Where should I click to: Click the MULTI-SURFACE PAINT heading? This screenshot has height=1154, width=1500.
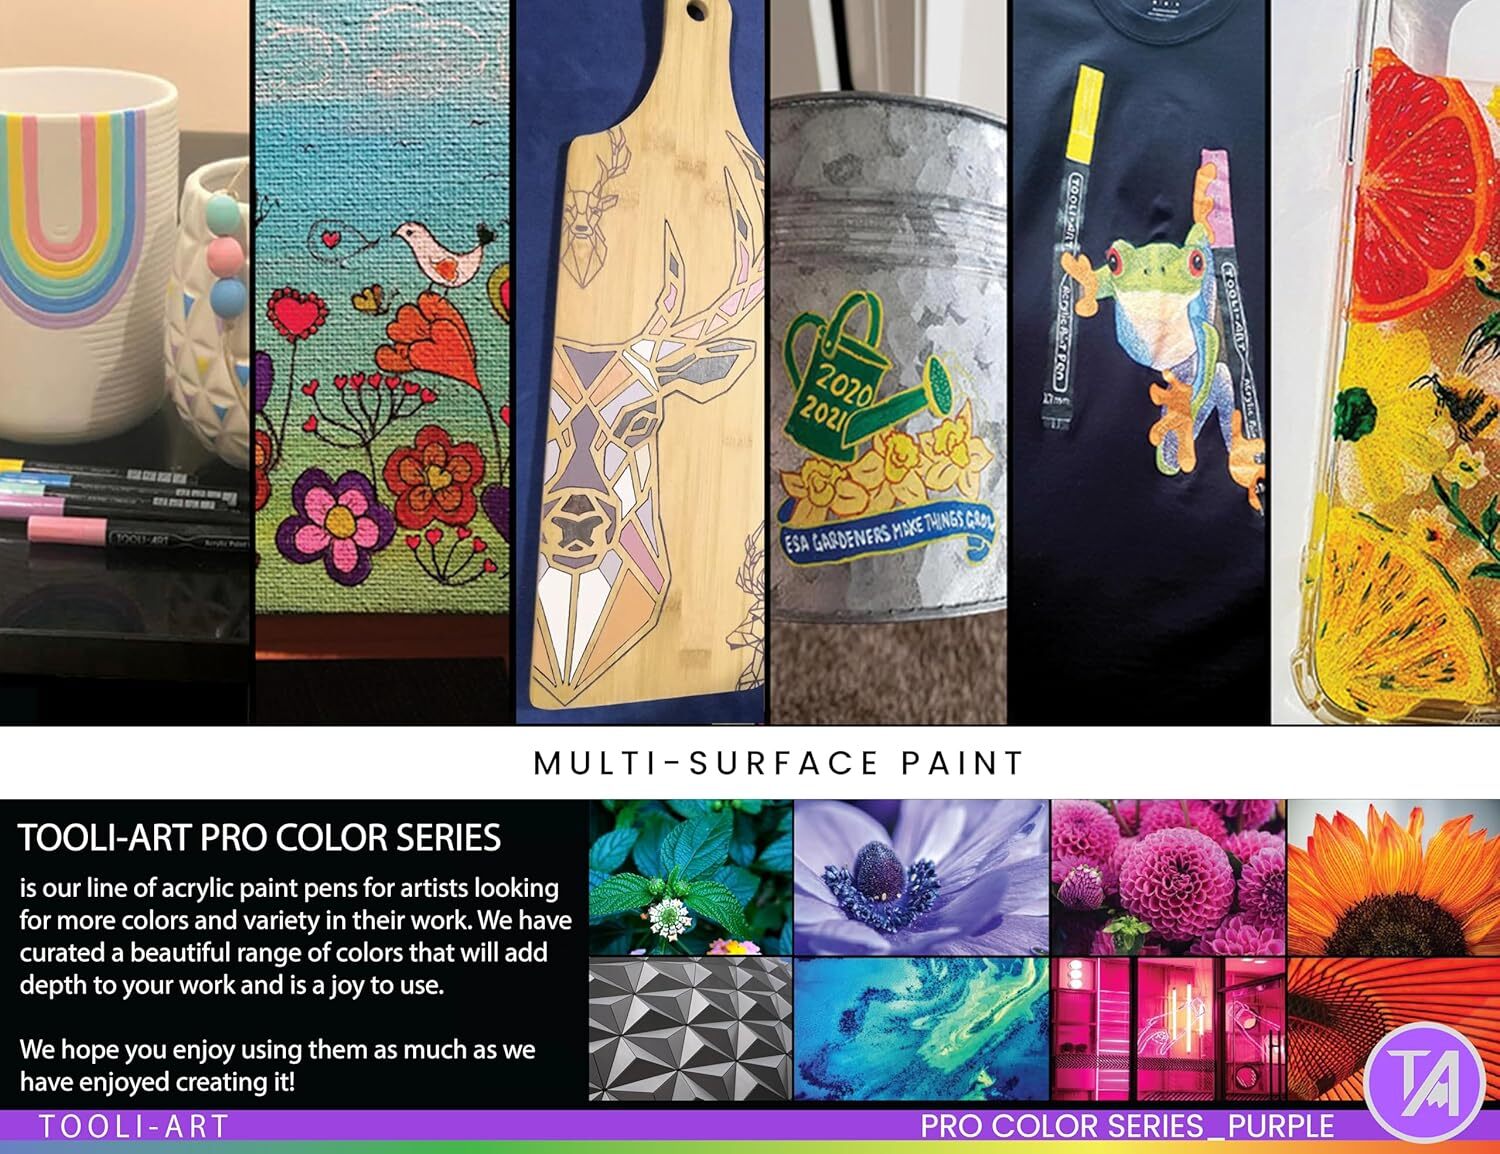(779, 763)
